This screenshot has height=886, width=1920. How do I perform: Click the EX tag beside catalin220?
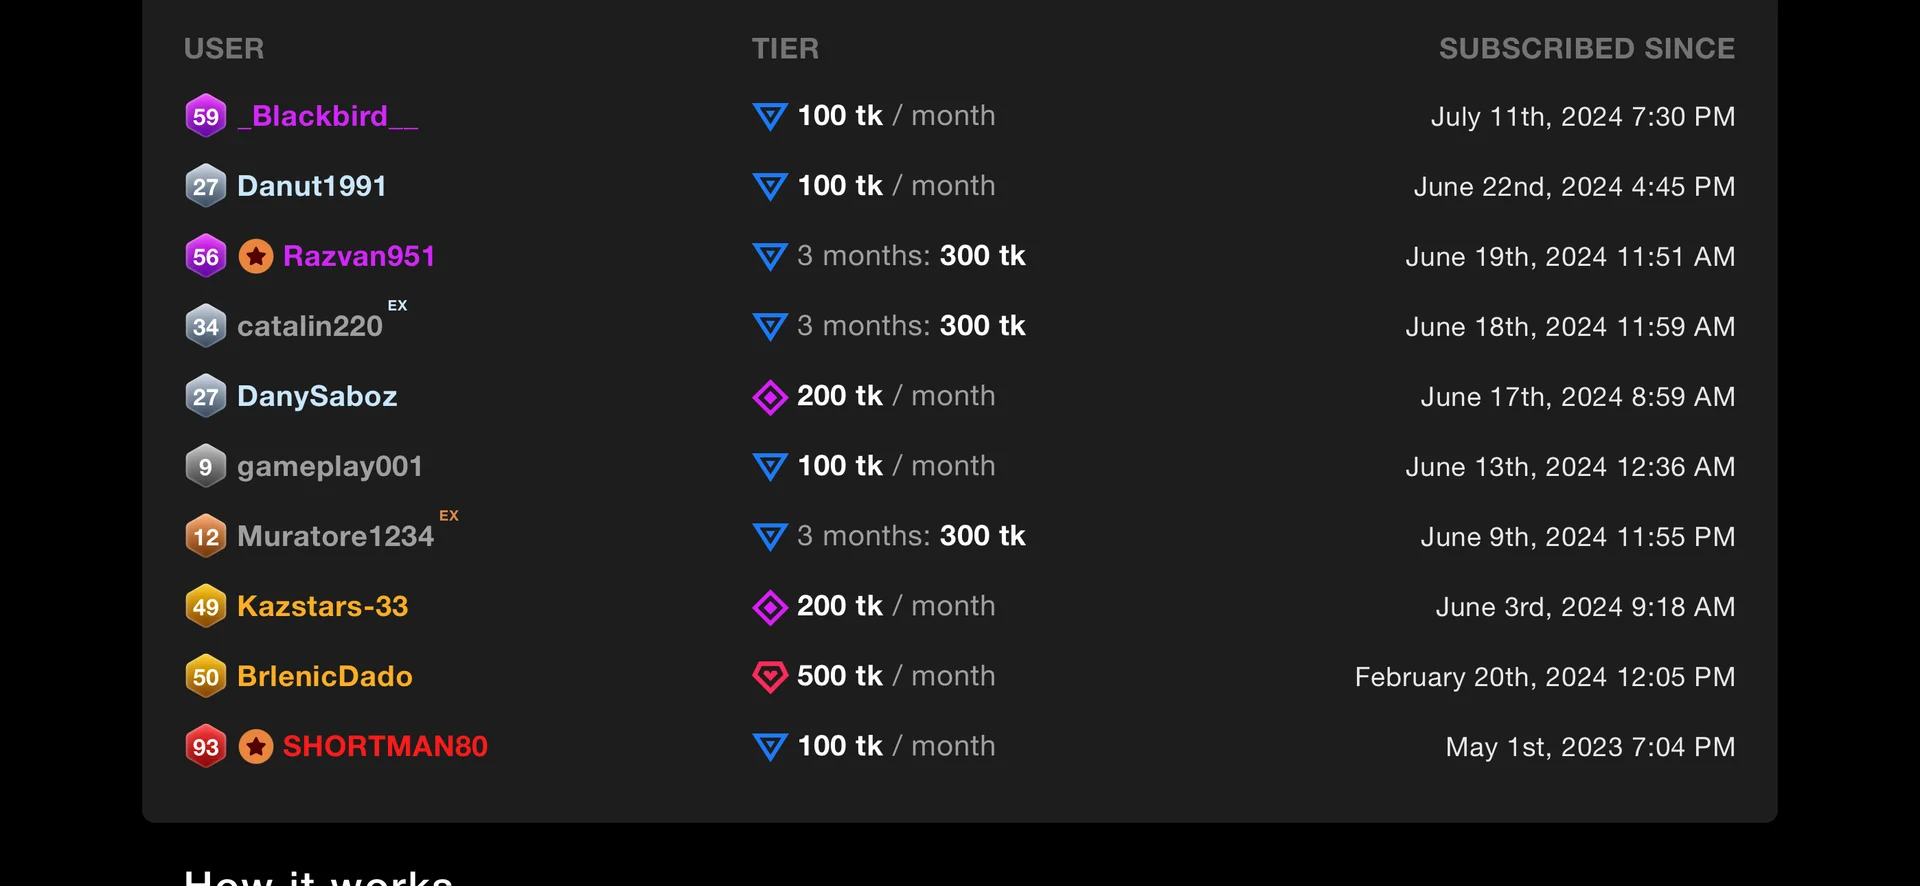(x=397, y=305)
